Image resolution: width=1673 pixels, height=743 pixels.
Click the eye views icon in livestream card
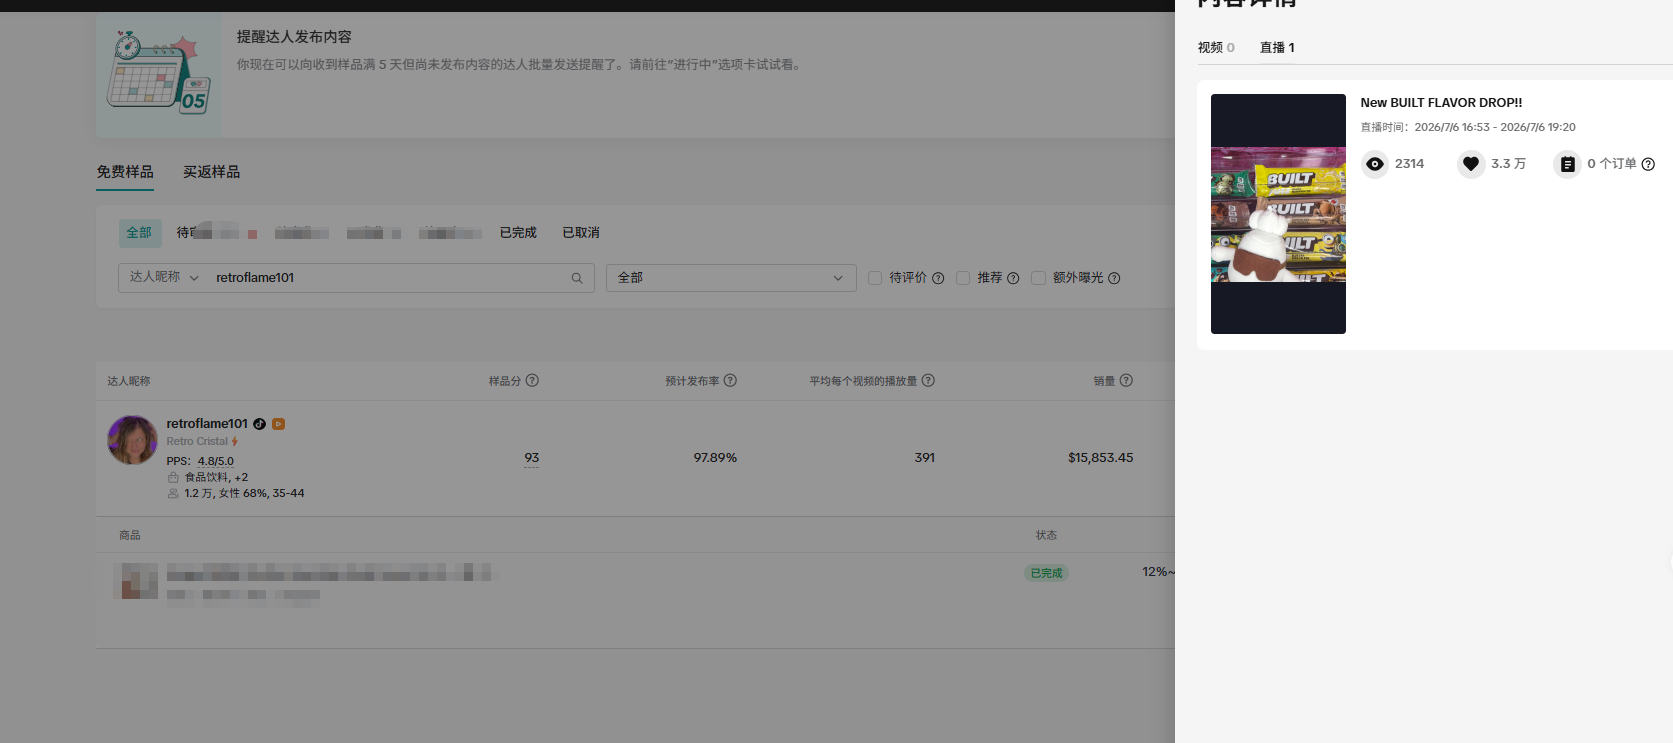click(x=1375, y=164)
